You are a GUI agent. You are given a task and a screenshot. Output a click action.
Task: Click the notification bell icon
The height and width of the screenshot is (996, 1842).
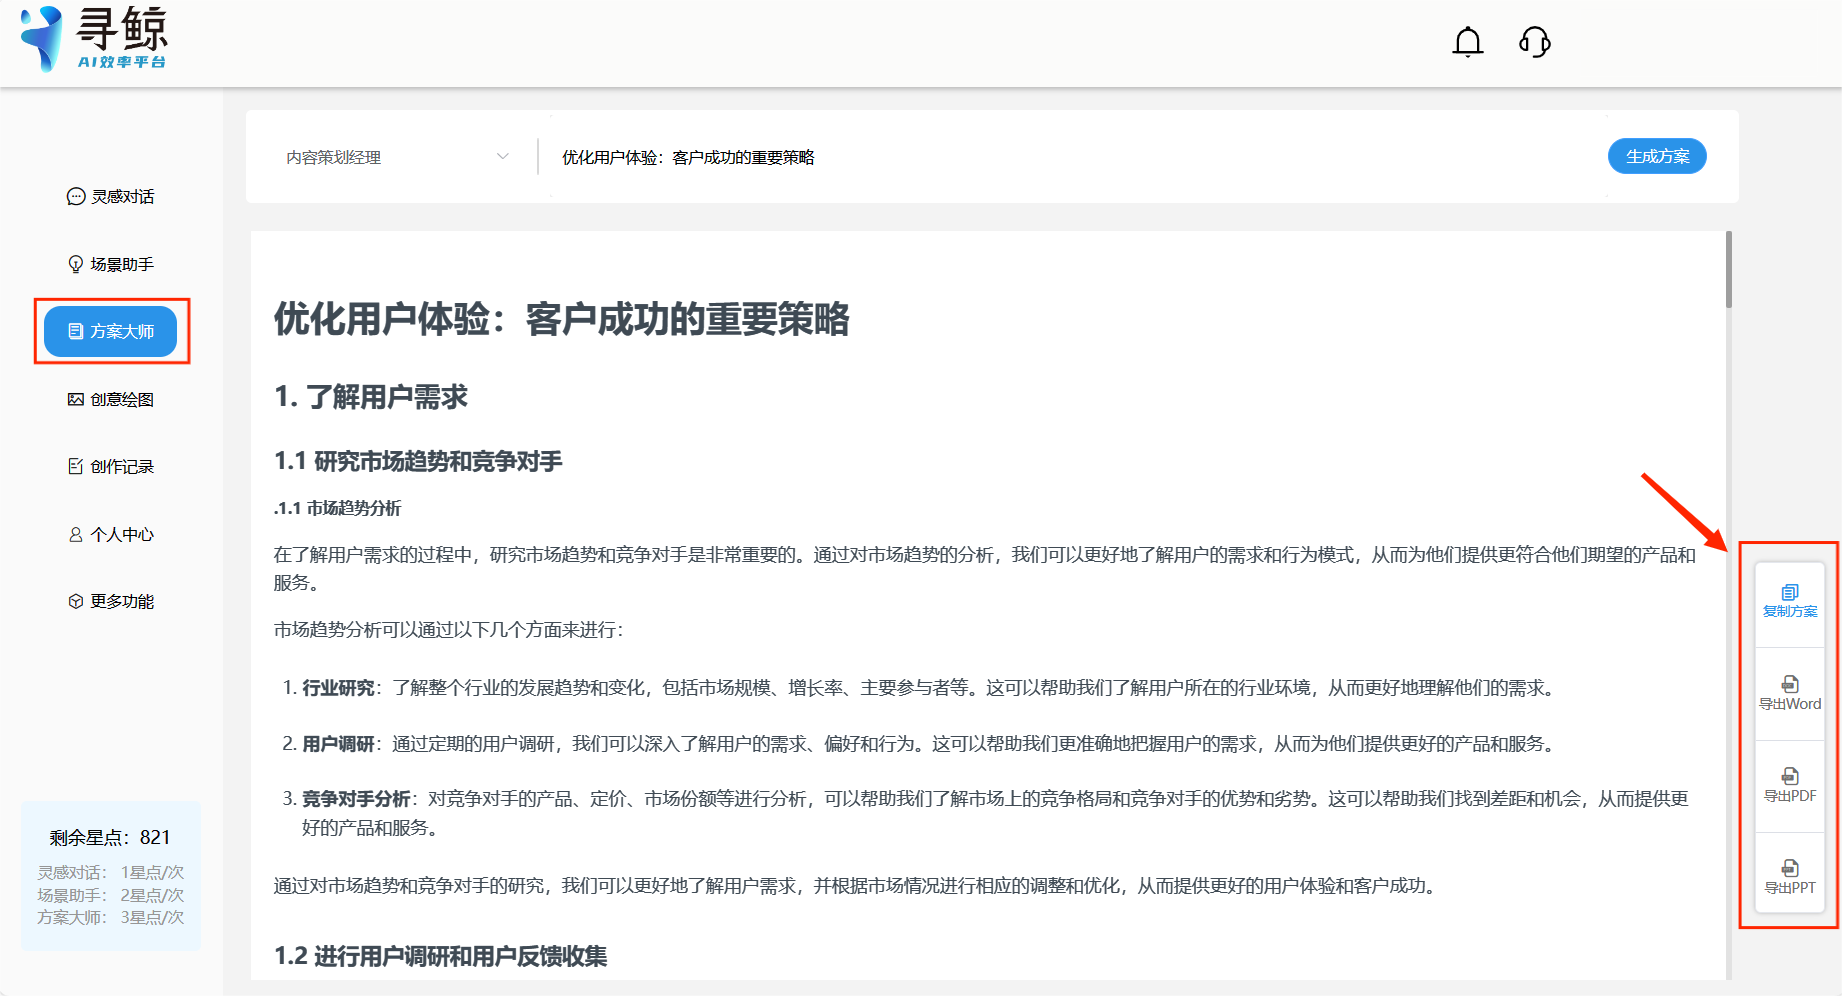1467,42
